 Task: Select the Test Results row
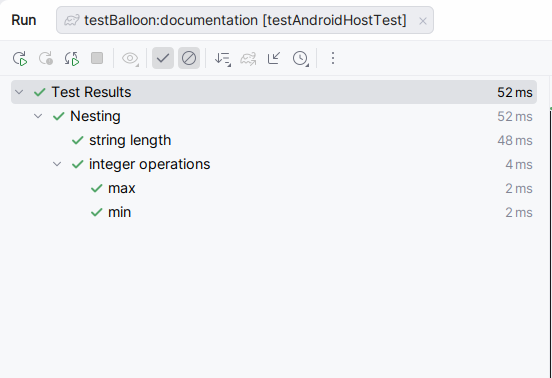274,92
